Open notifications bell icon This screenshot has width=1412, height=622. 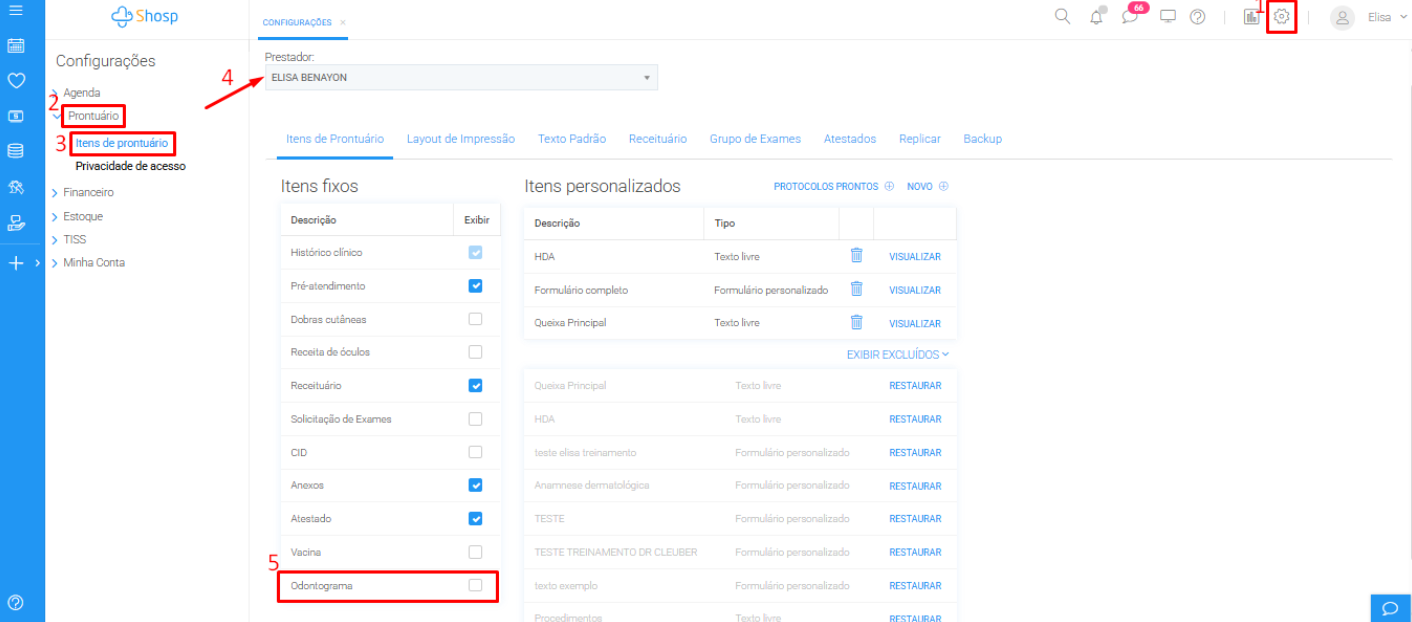(1097, 17)
